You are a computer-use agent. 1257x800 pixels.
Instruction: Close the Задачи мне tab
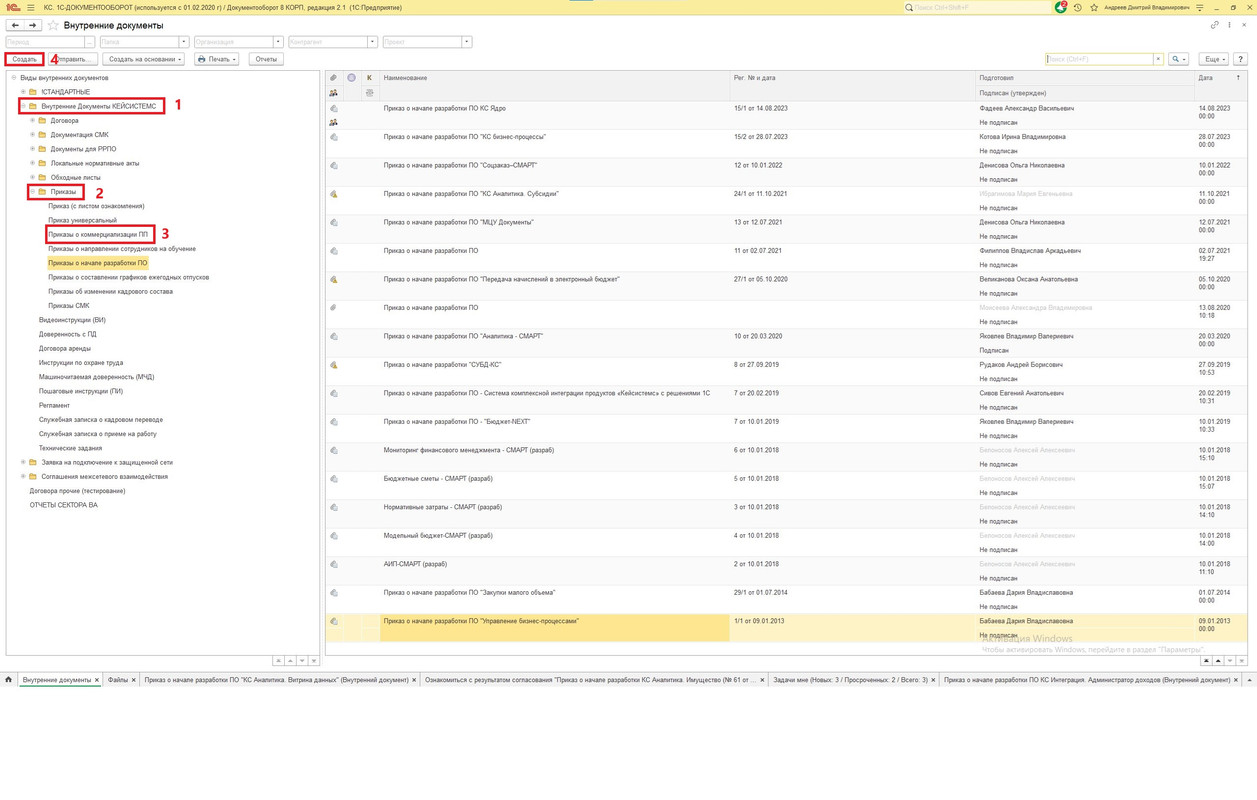pyautogui.click(x=933, y=680)
